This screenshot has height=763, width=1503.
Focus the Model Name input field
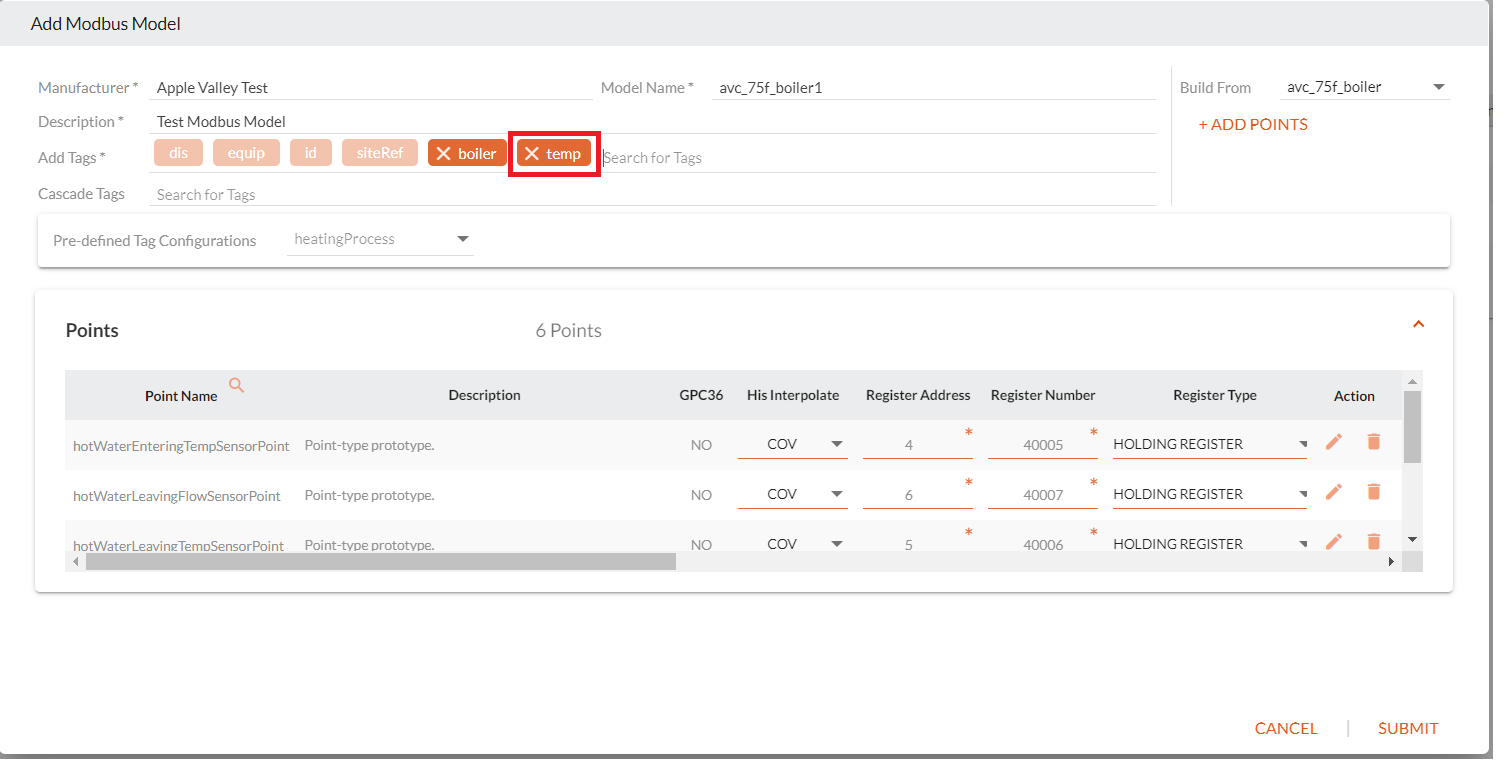point(934,88)
